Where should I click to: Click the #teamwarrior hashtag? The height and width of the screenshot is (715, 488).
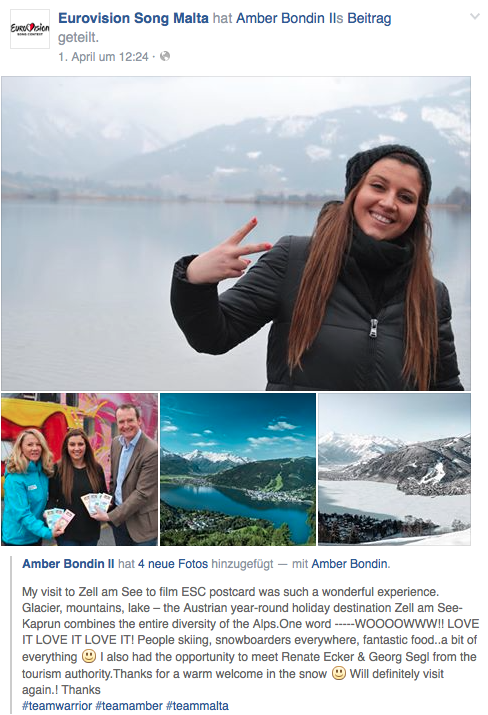click(x=57, y=706)
